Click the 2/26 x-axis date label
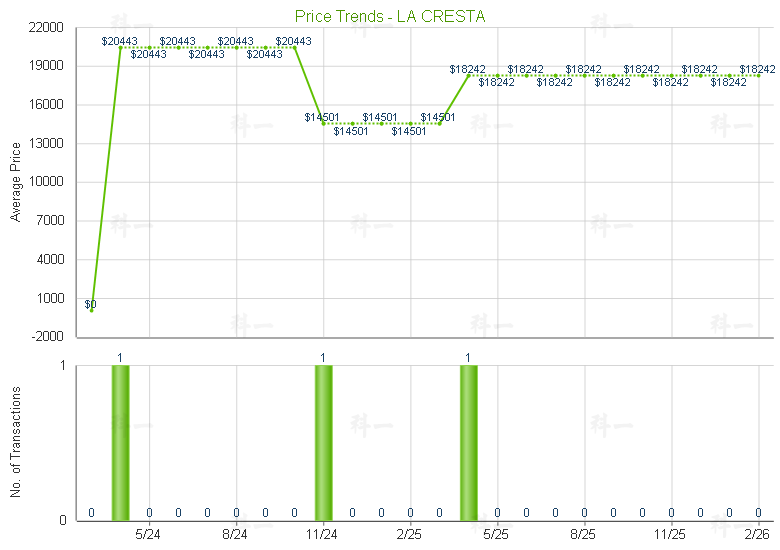The height and width of the screenshot is (550, 780). tap(758, 535)
